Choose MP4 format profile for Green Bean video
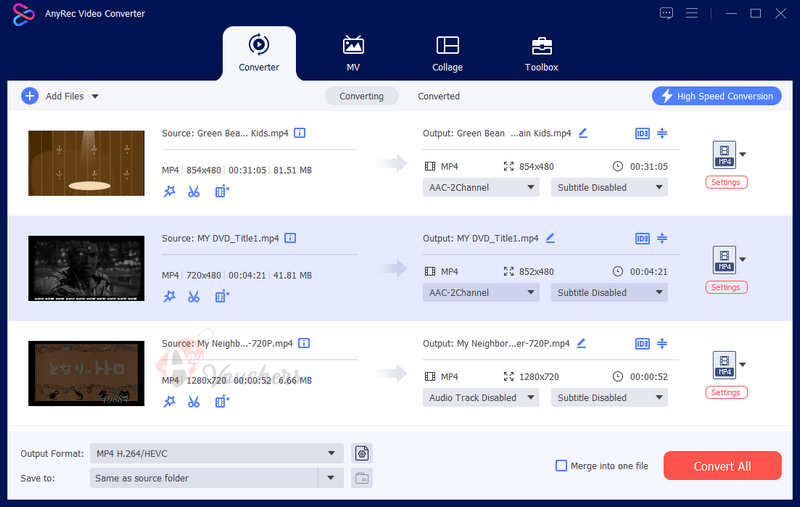 point(729,155)
